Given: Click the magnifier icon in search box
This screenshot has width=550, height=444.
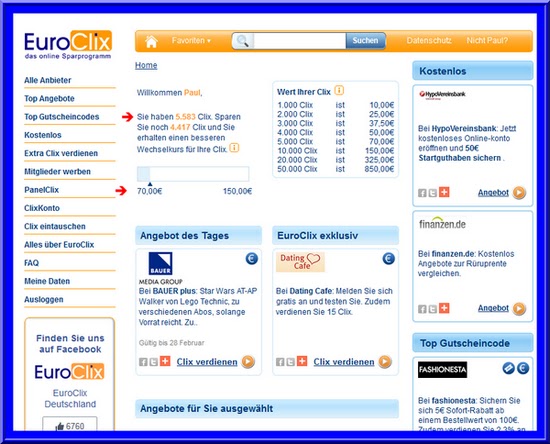Looking at the screenshot, I should tap(242, 41).
